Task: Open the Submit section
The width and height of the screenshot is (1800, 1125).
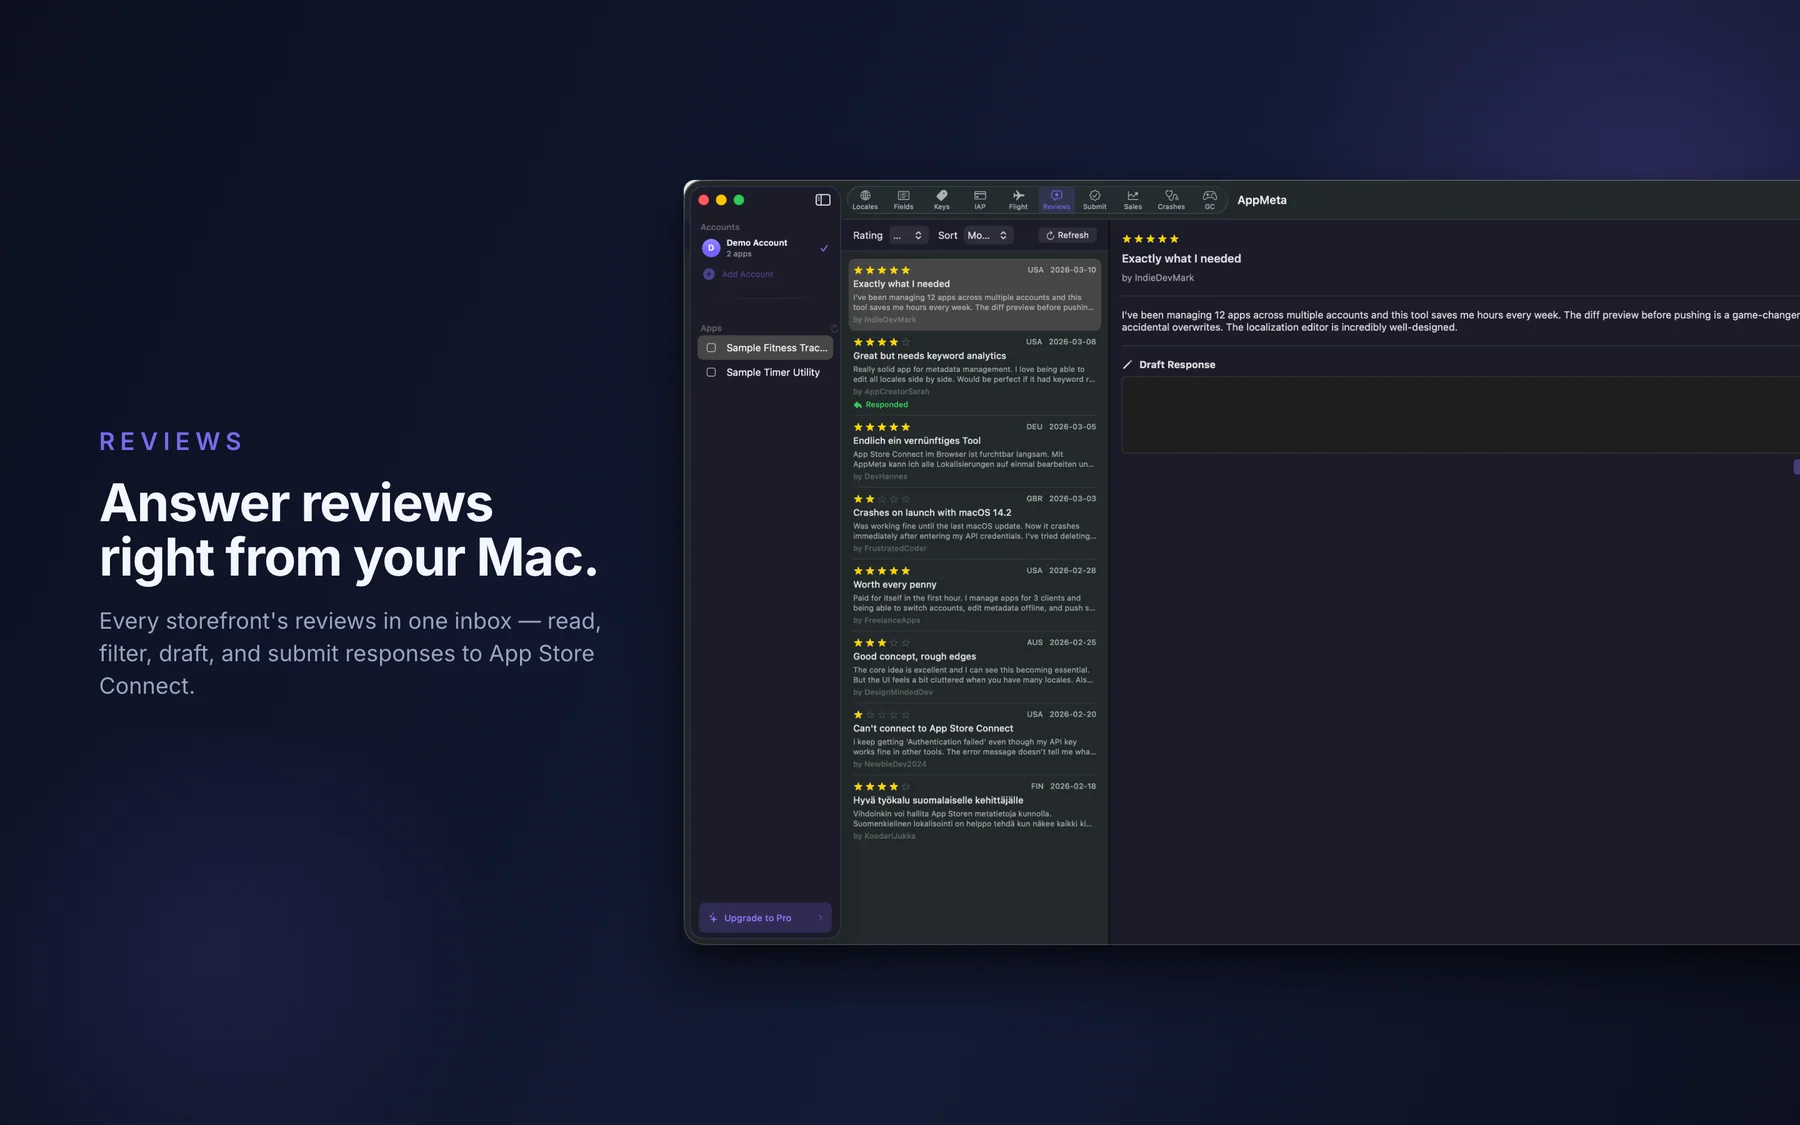Action: [1095, 200]
